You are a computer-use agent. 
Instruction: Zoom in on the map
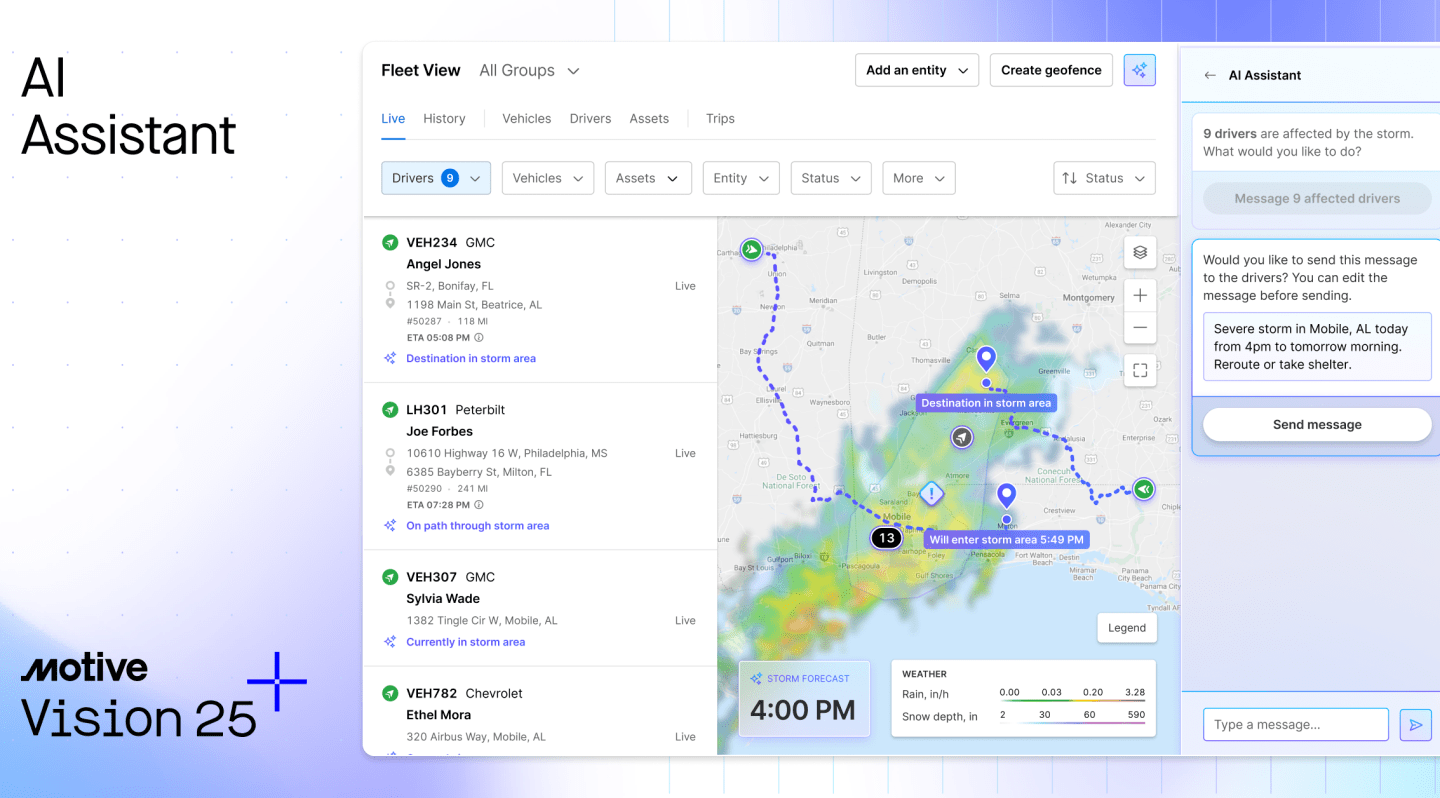1139,295
